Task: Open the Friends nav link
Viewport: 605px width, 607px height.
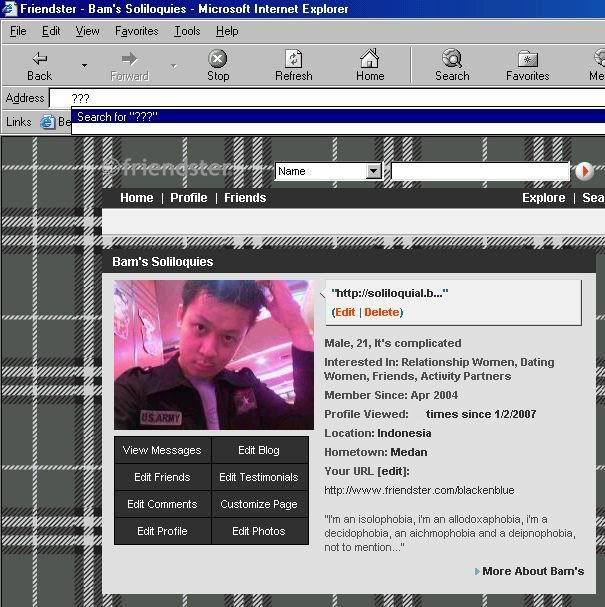Action: pos(245,198)
